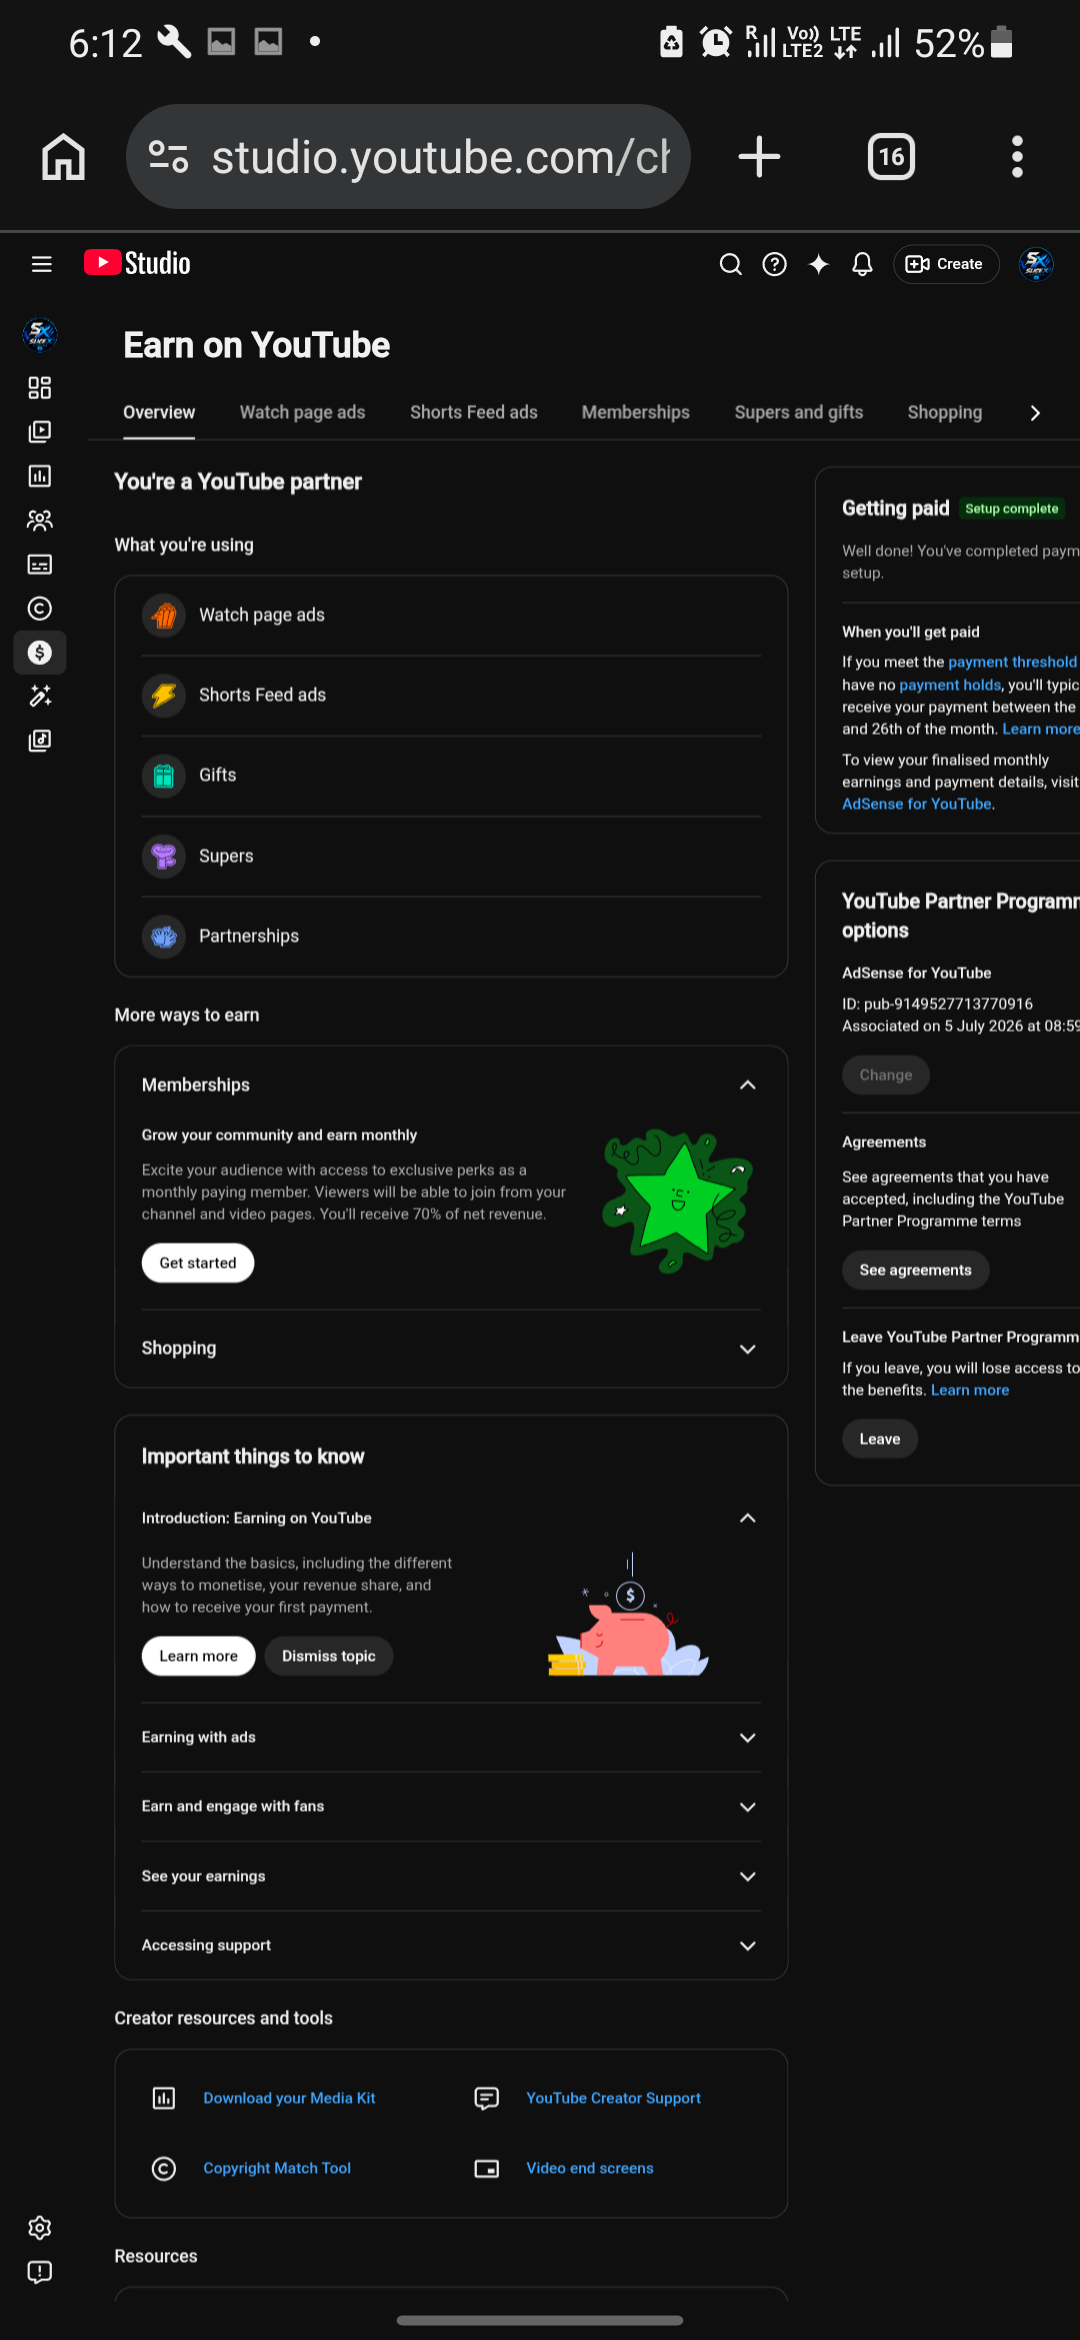Image resolution: width=1080 pixels, height=2340 pixels.
Task: Open Content from the sidebar
Action: [x=40, y=432]
